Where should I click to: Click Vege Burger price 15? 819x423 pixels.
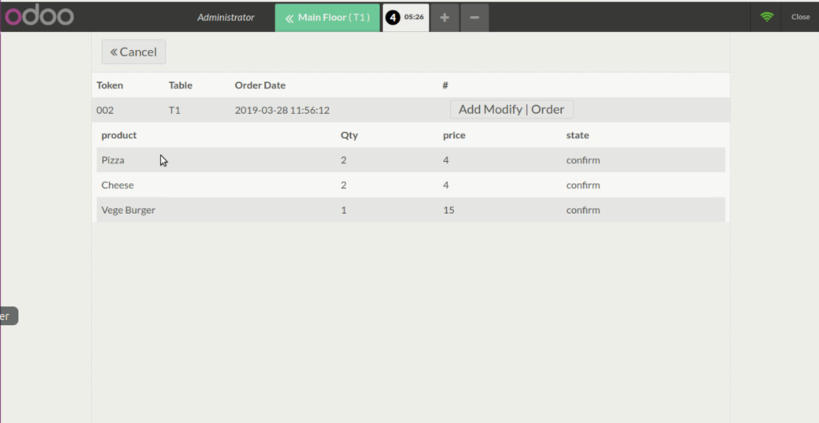[449, 210]
